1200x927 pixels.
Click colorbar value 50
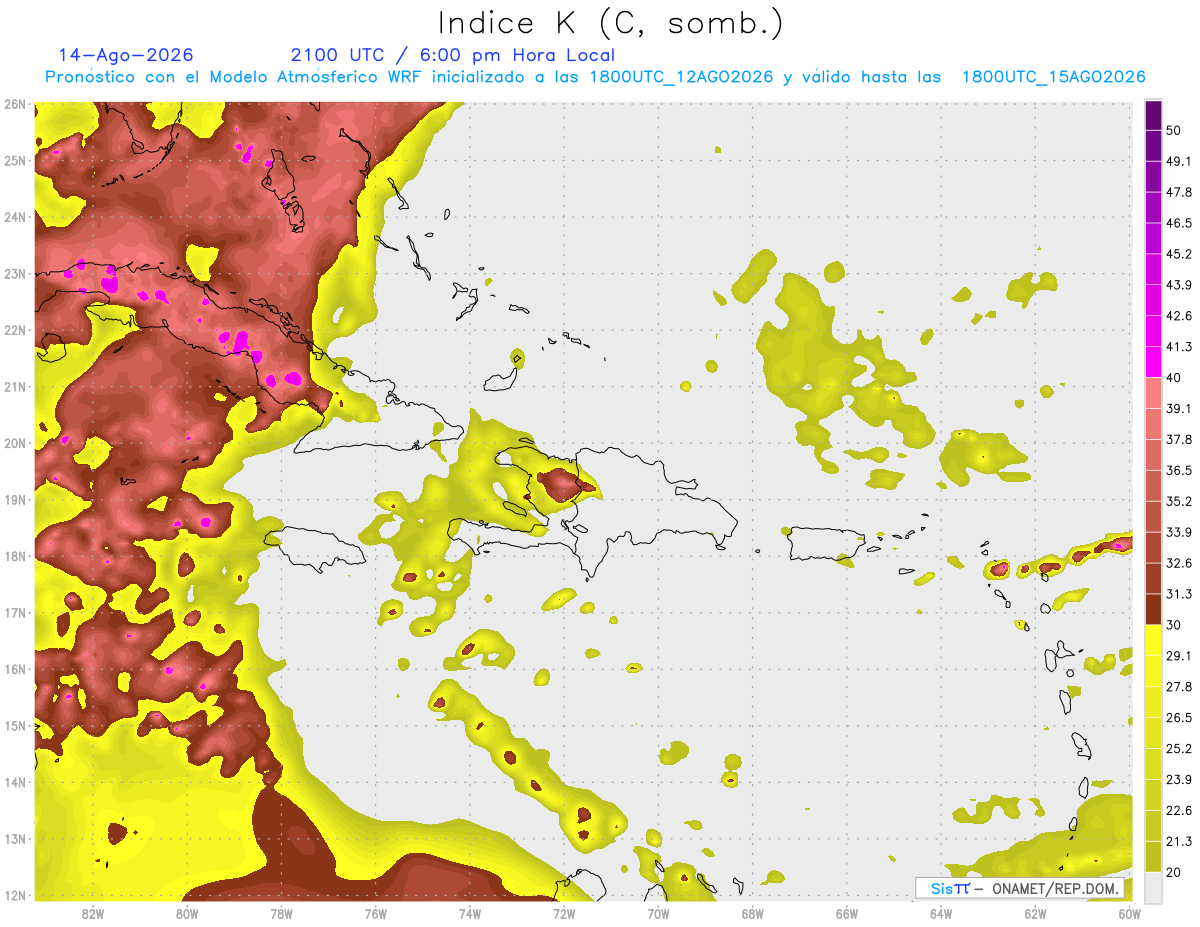[x=1174, y=130]
